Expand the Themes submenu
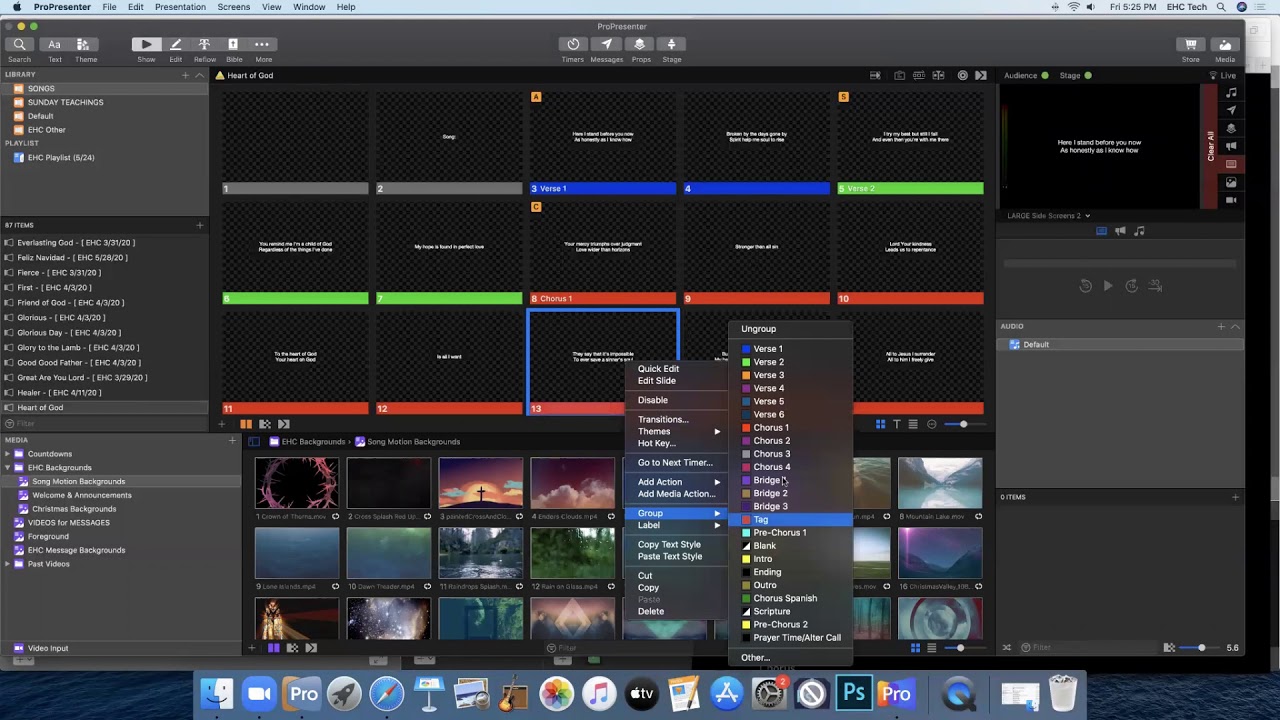This screenshot has height=720, width=1280. point(678,432)
